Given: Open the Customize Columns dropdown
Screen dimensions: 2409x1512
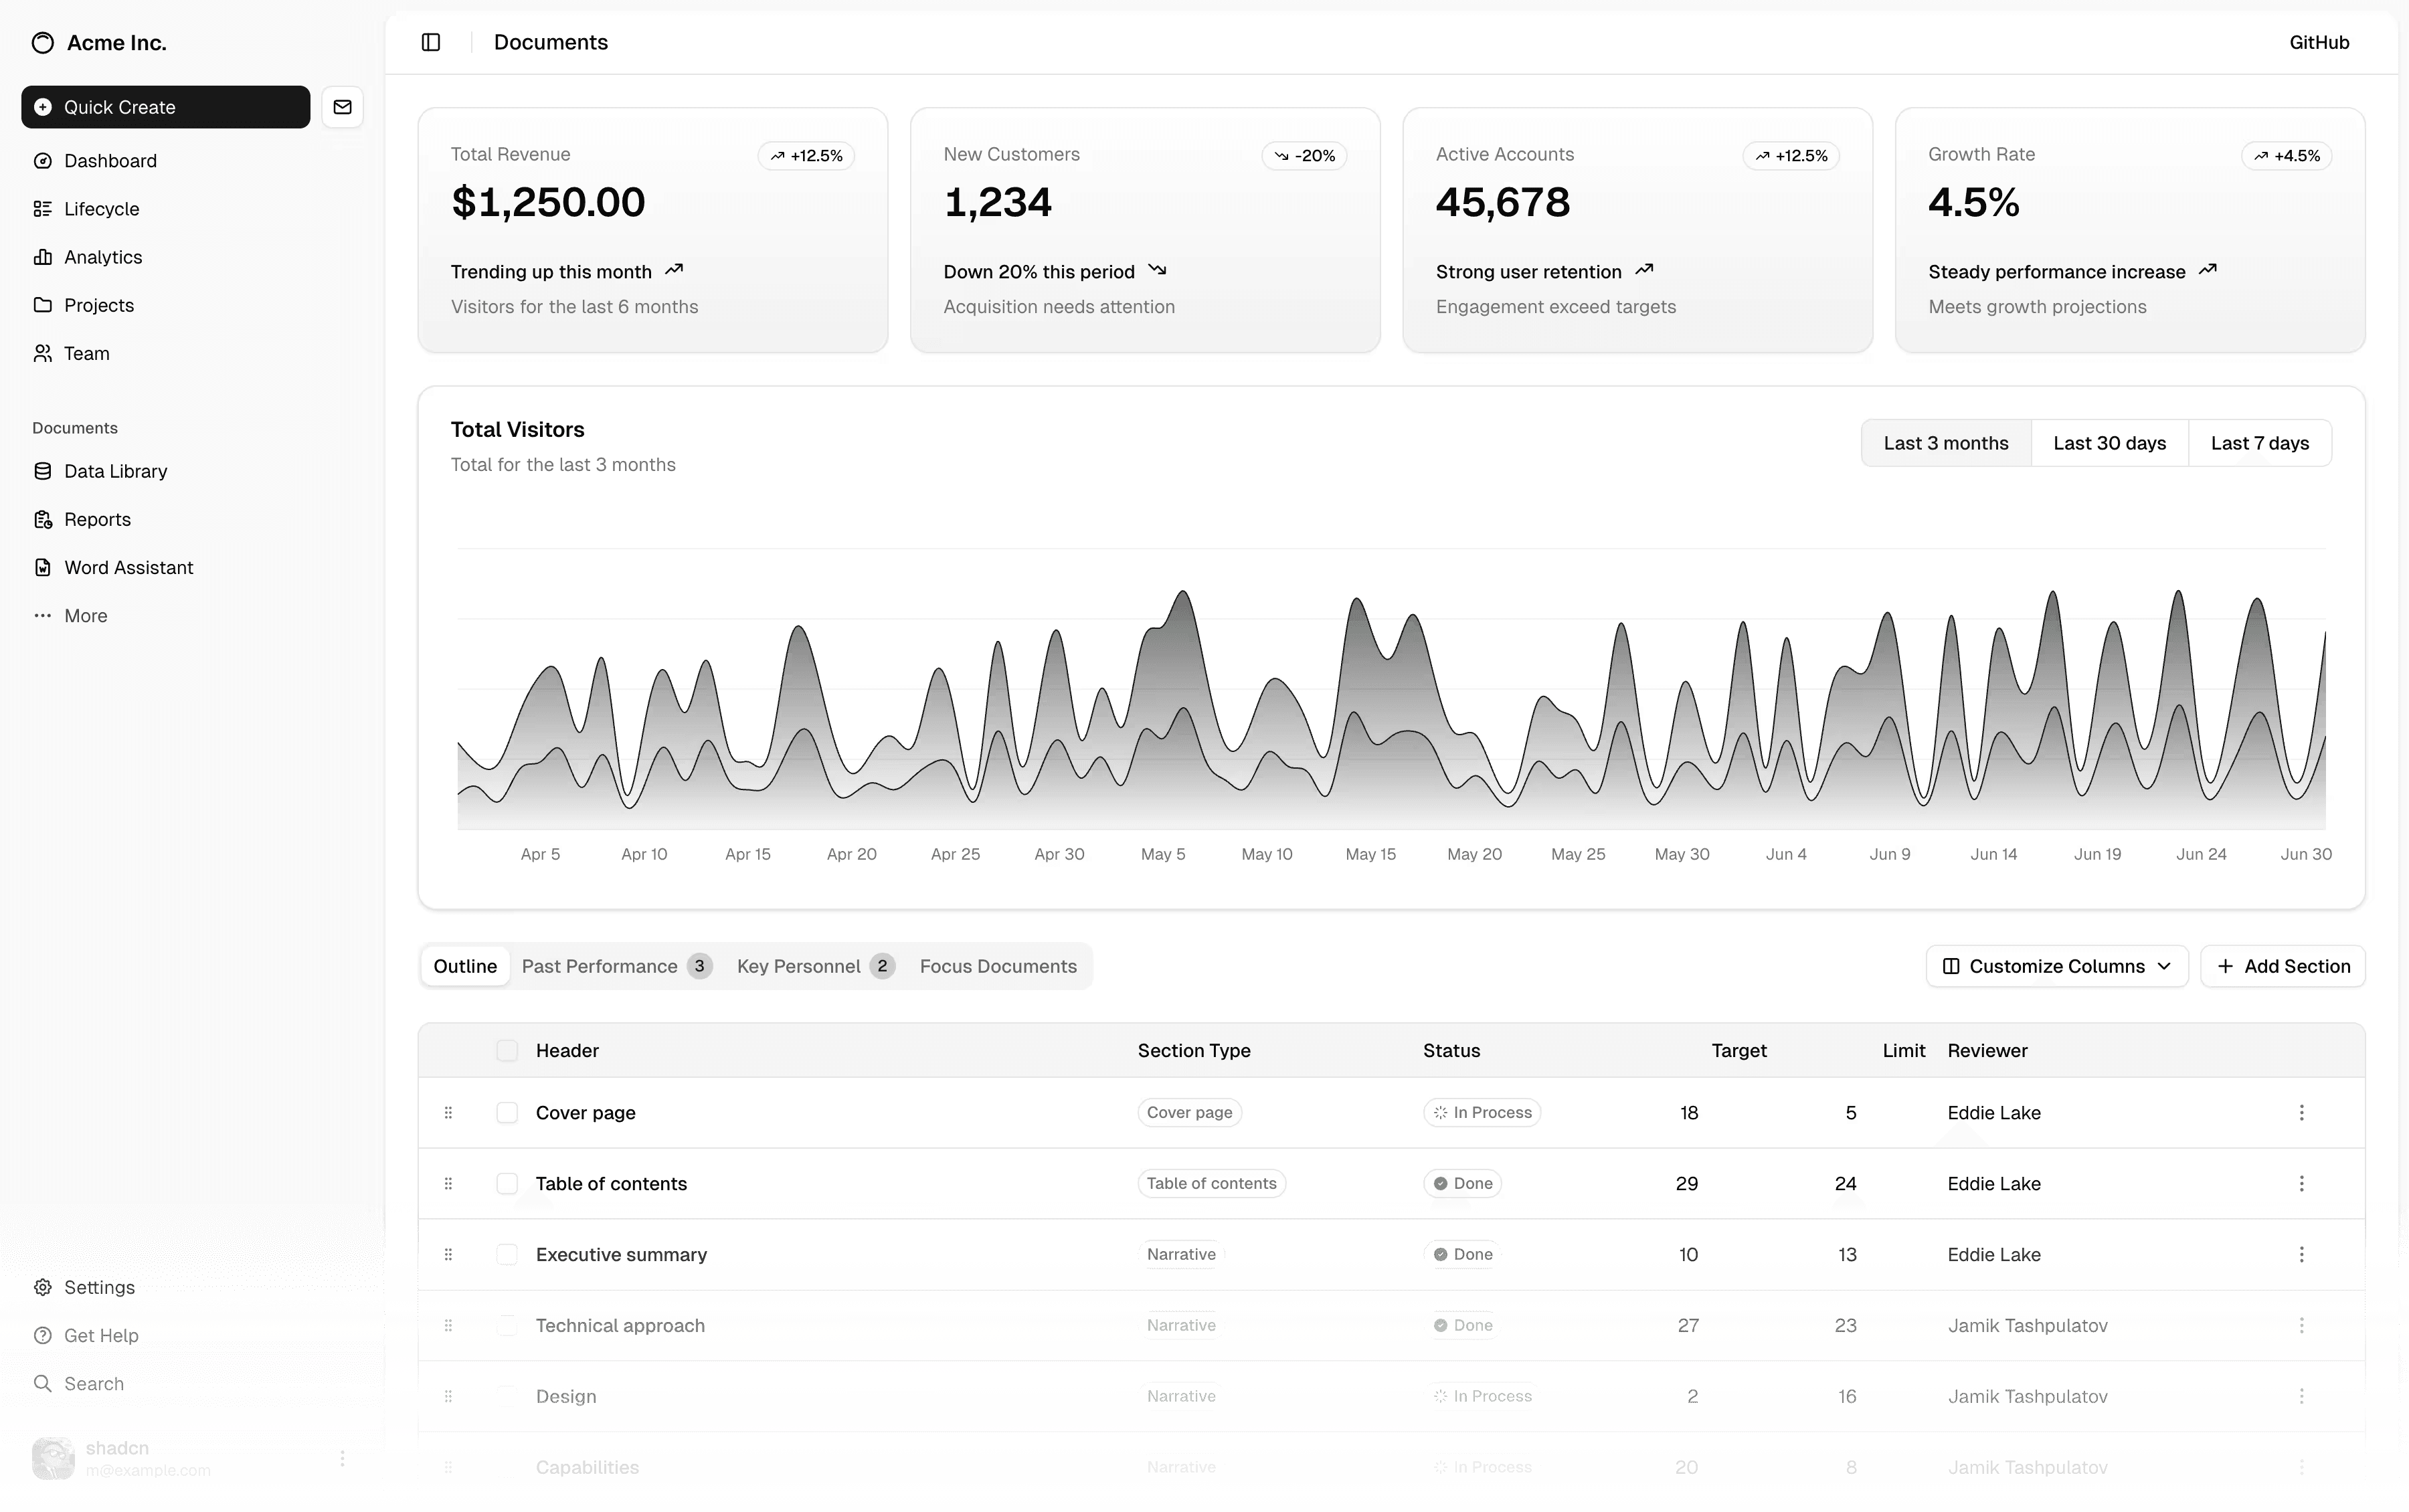Looking at the screenshot, I should pos(2056,966).
